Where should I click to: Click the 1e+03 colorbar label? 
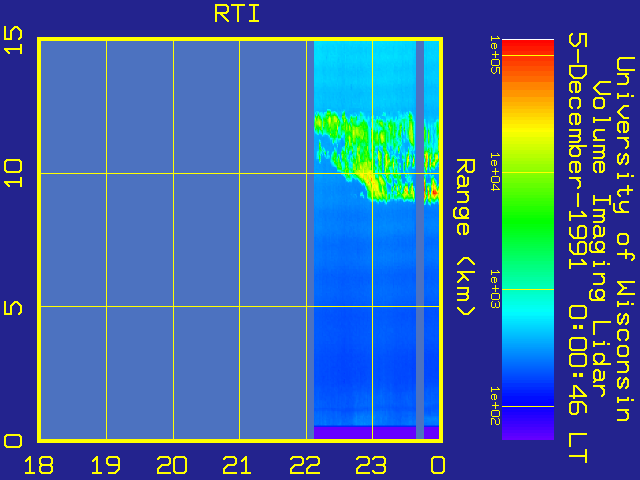click(x=495, y=289)
